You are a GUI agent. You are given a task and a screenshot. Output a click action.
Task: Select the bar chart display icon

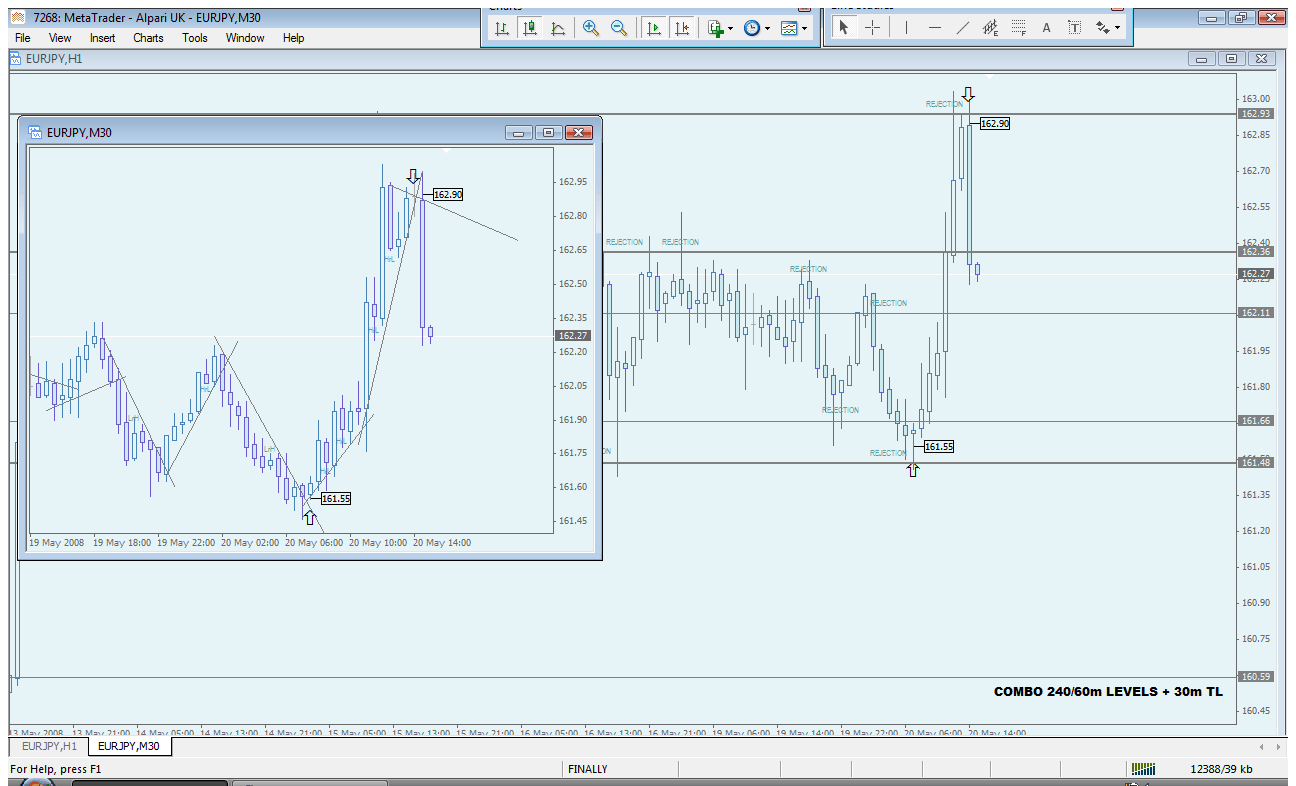click(x=502, y=28)
